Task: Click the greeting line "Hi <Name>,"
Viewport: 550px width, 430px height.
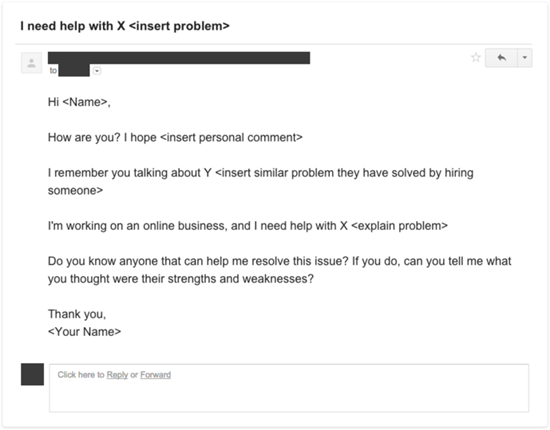Action: pos(79,102)
